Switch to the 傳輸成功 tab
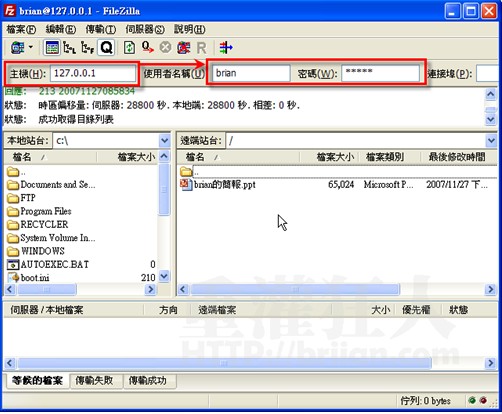Image resolution: width=502 pixels, height=414 pixels. tap(148, 381)
